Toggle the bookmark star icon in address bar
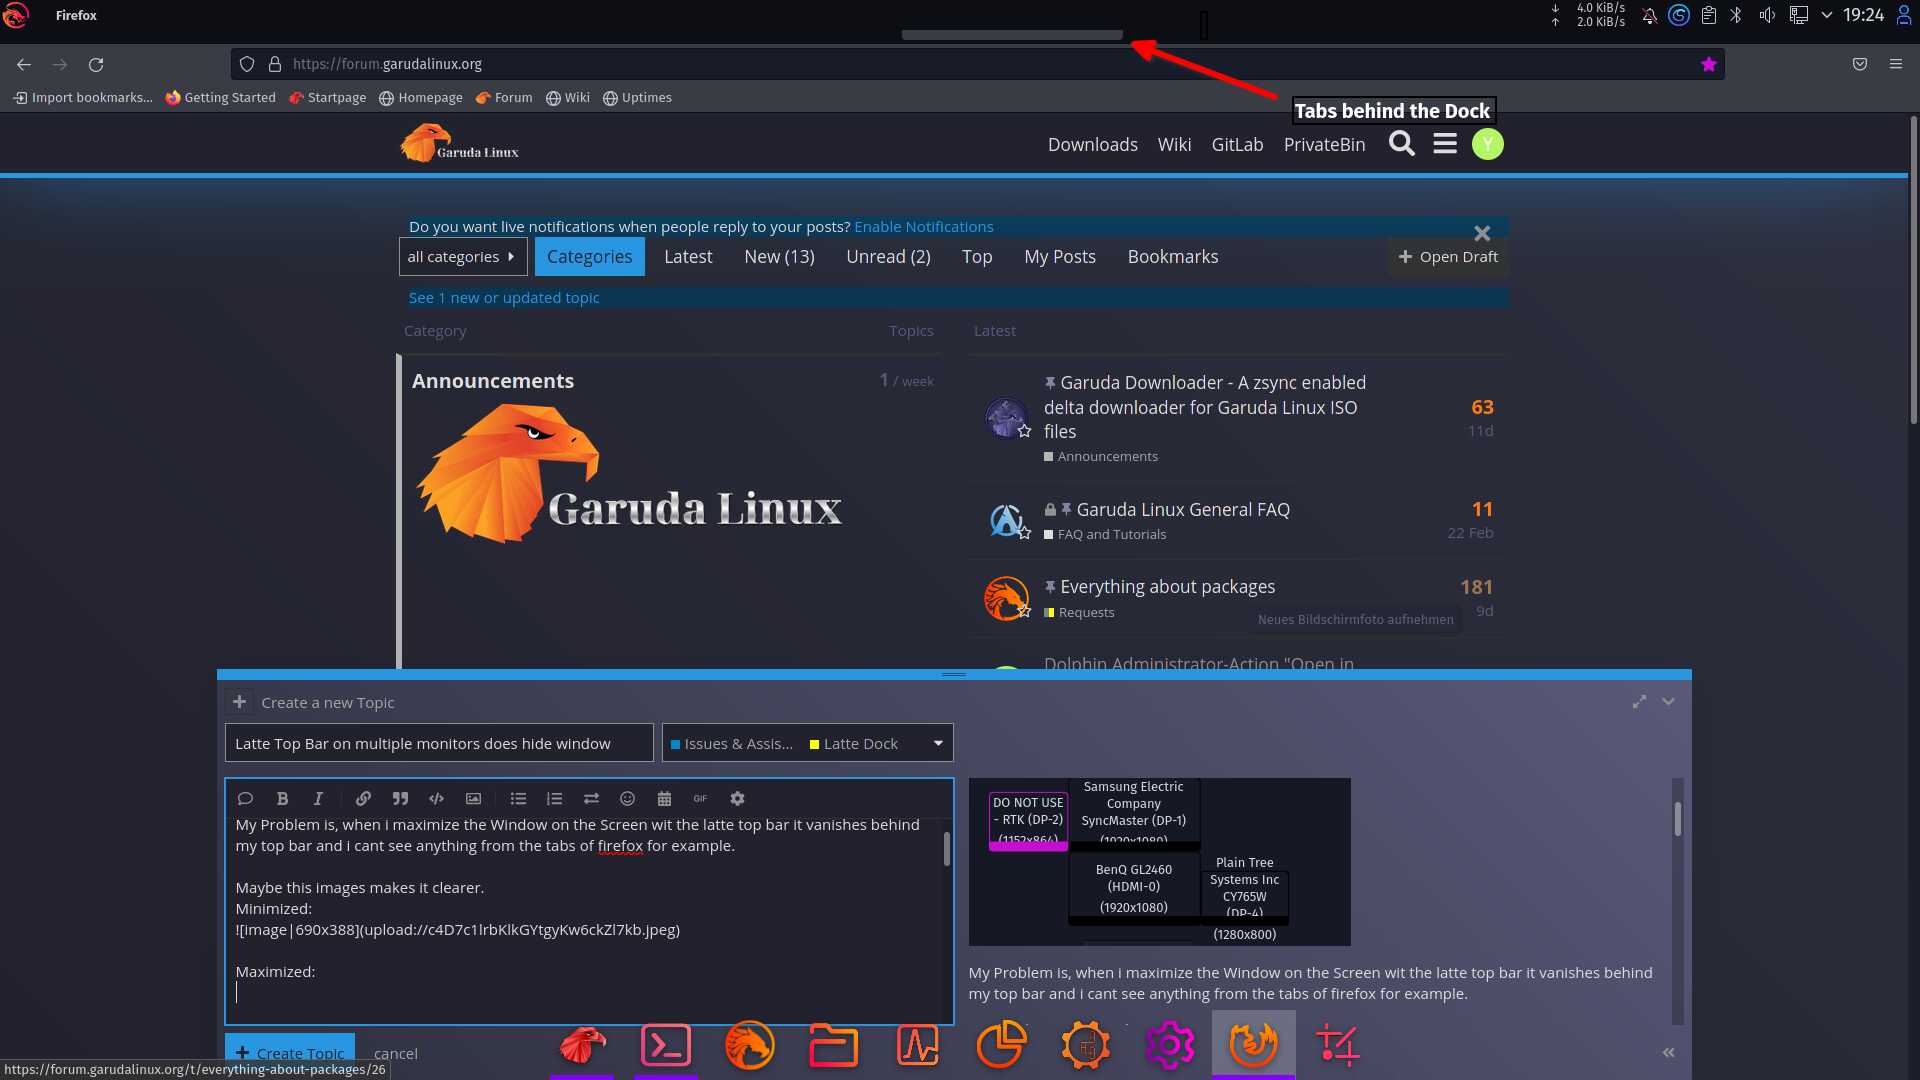1920x1080 pixels. [x=1708, y=63]
